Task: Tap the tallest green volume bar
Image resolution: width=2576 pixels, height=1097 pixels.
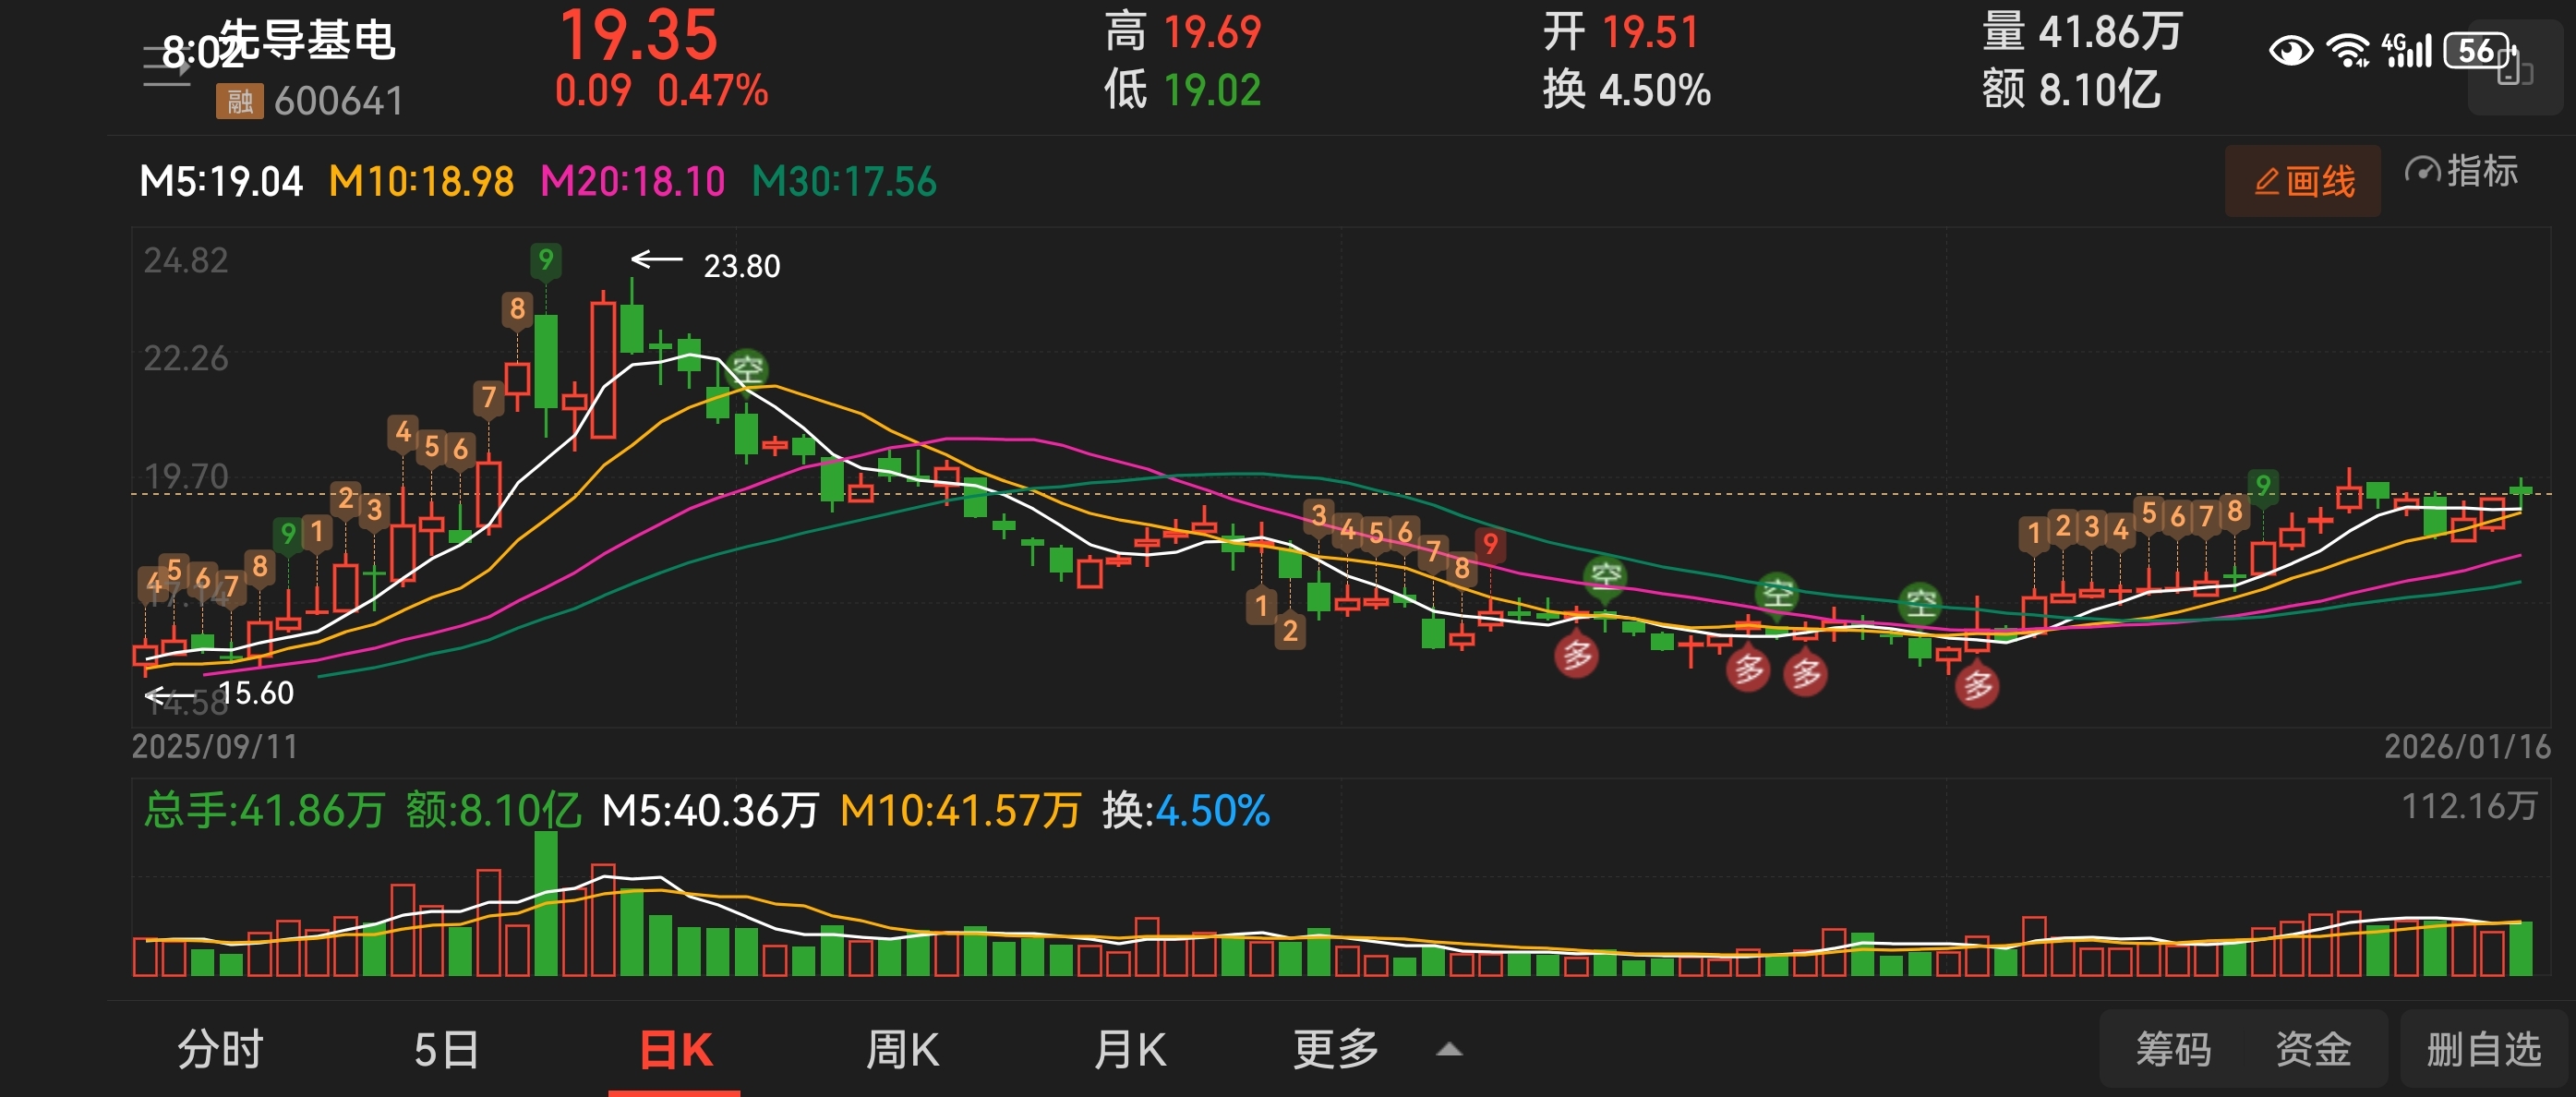Action: [x=546, y=905]
